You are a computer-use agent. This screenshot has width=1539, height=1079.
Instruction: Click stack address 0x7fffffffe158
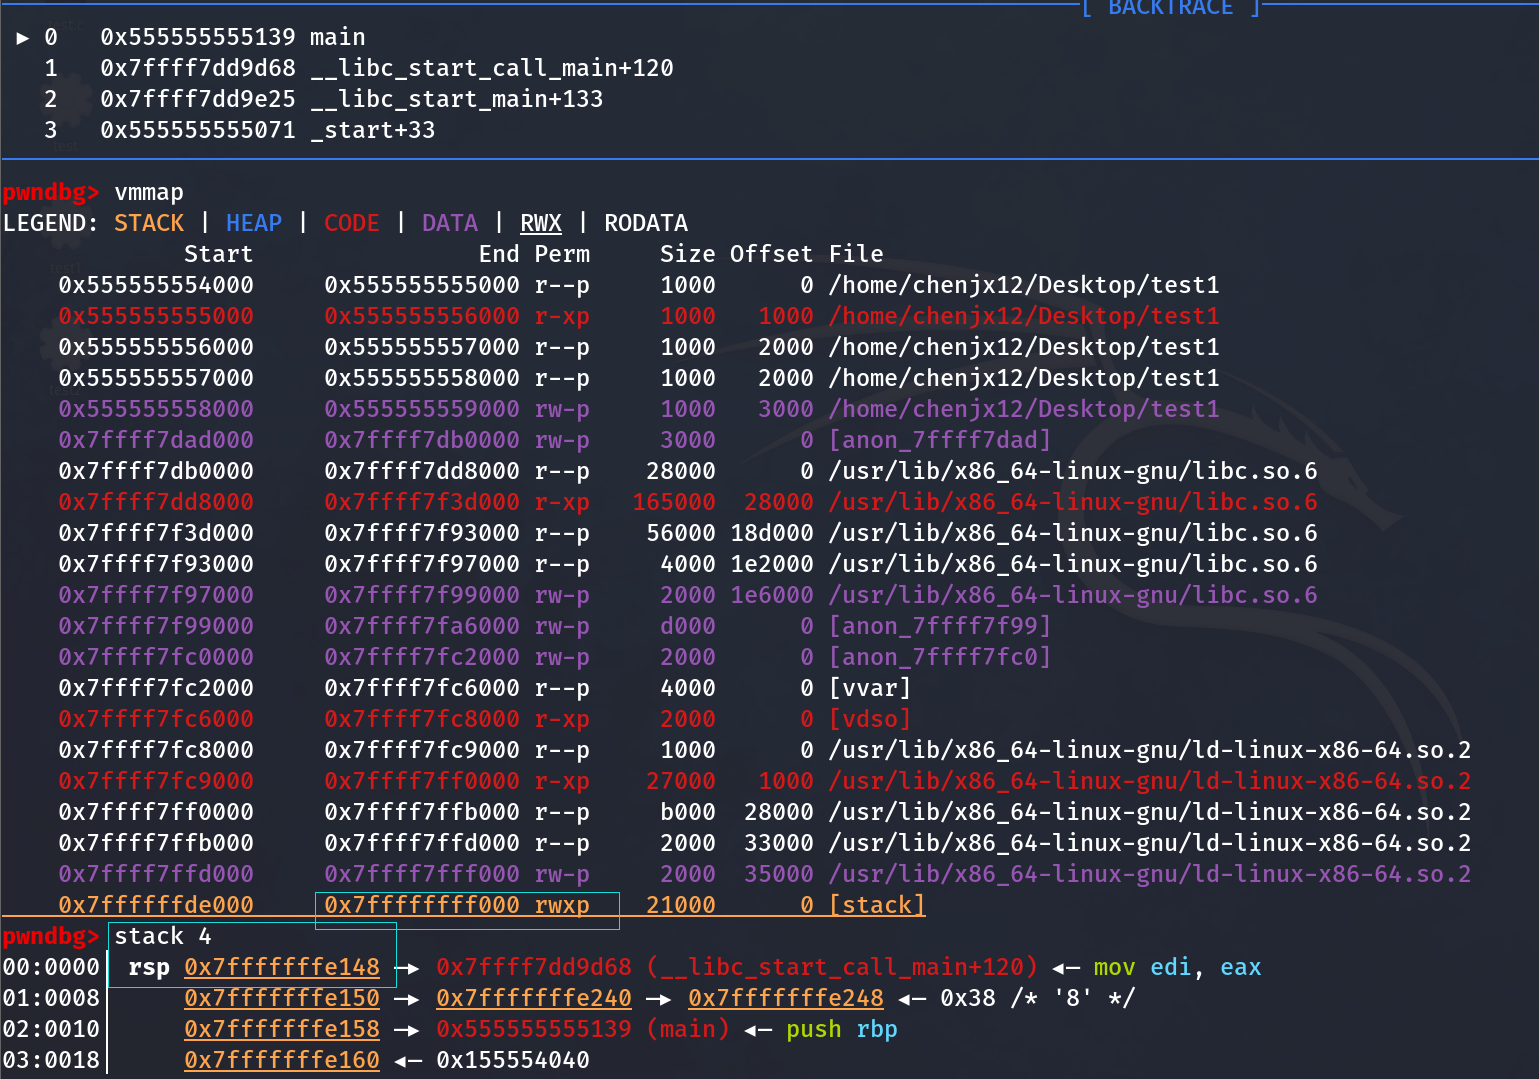click(282, 1029)
